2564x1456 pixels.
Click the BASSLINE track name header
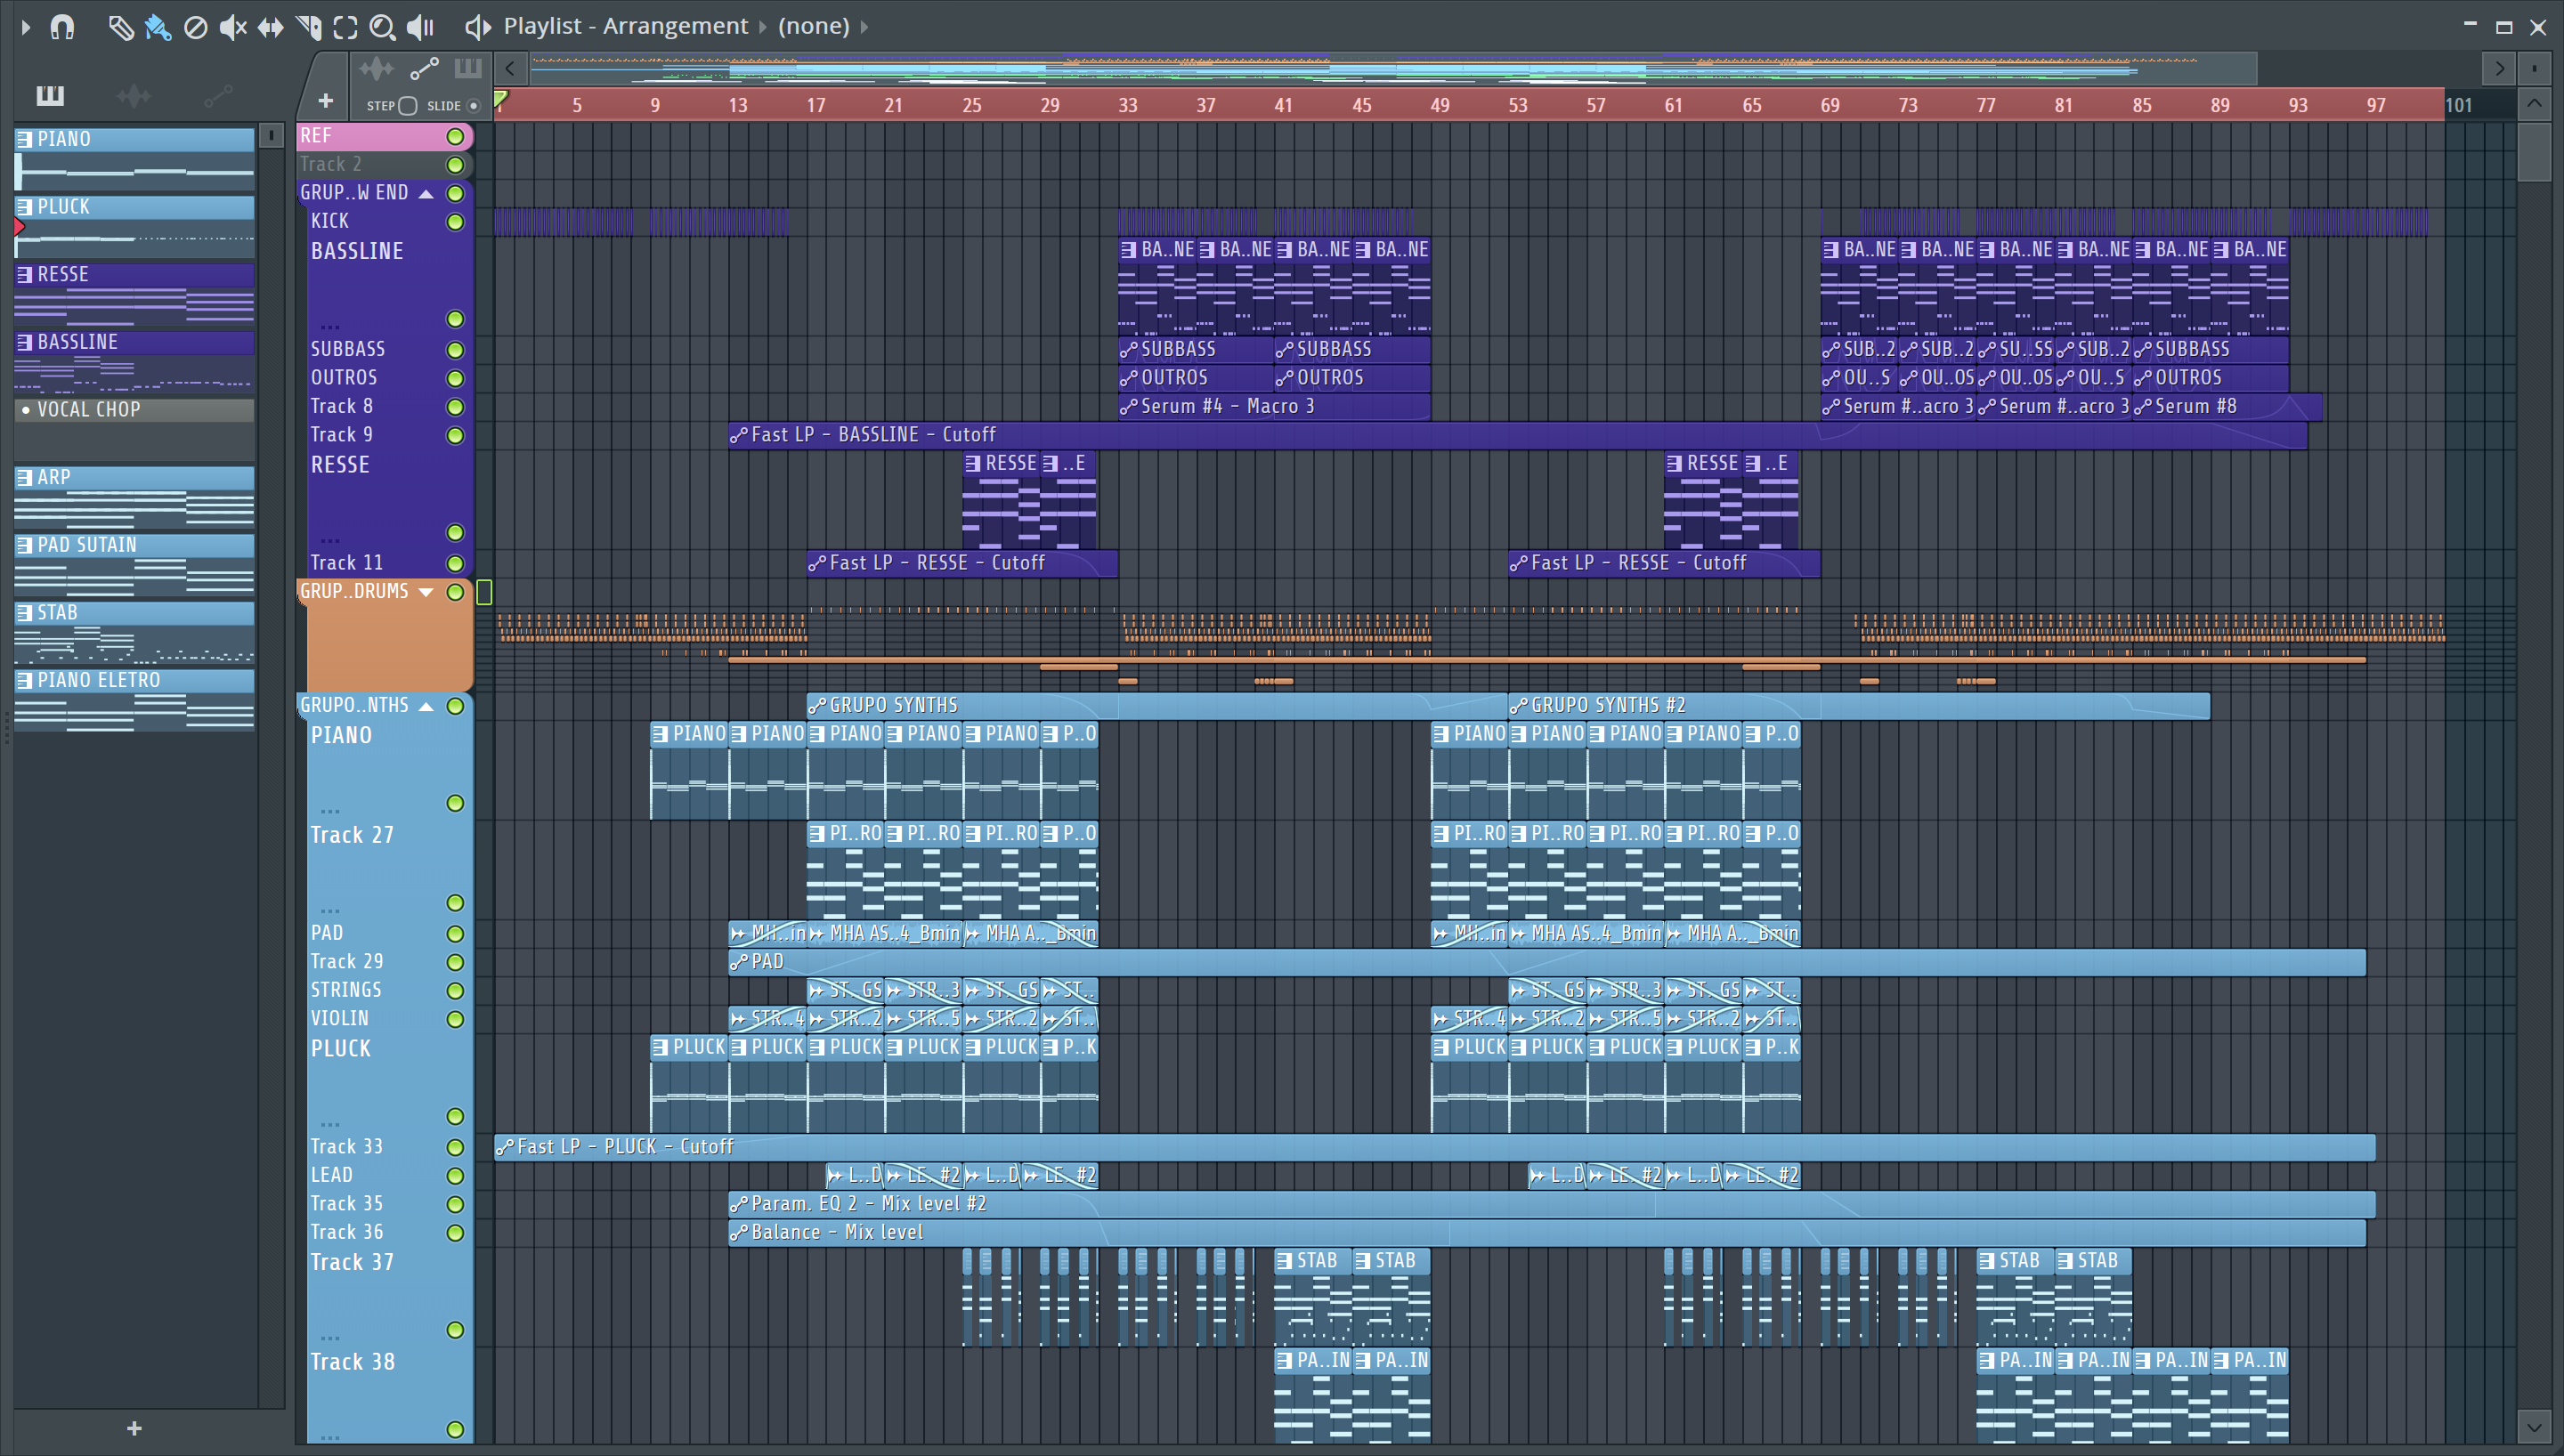click(x=357, y=252)
